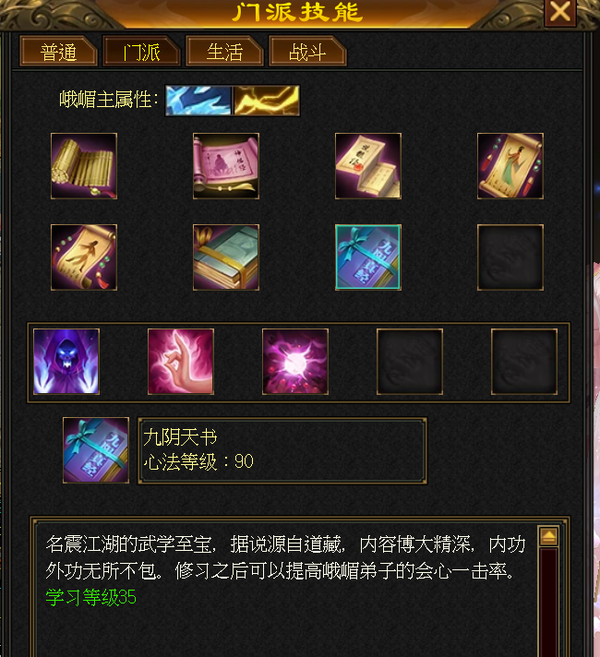Choose the sealed letter manual icon
The width and height of the screenshot is (600, 657).
(368, 166)
